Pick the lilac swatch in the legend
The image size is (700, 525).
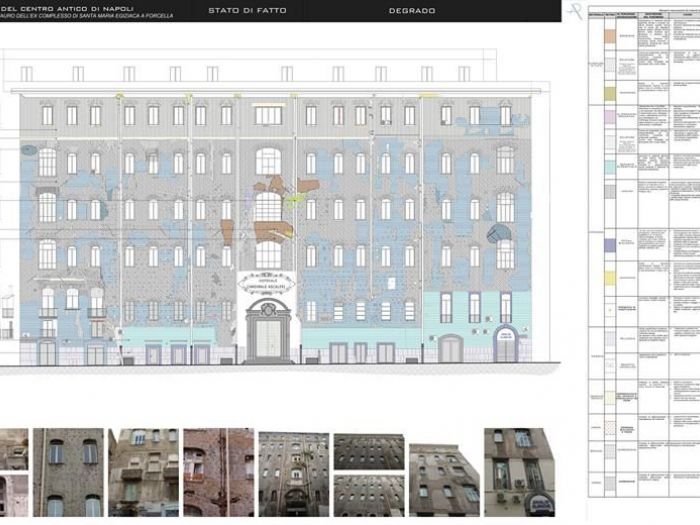pyautogui.click(x=608, y=117)
